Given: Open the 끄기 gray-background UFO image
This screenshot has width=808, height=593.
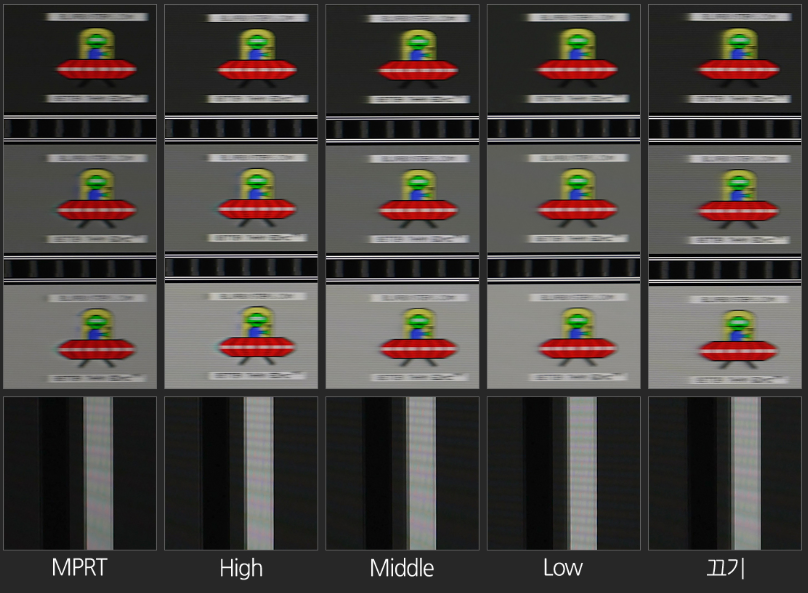Looking at the screenshot, I should pyautogui.click(x=725, y=200).
